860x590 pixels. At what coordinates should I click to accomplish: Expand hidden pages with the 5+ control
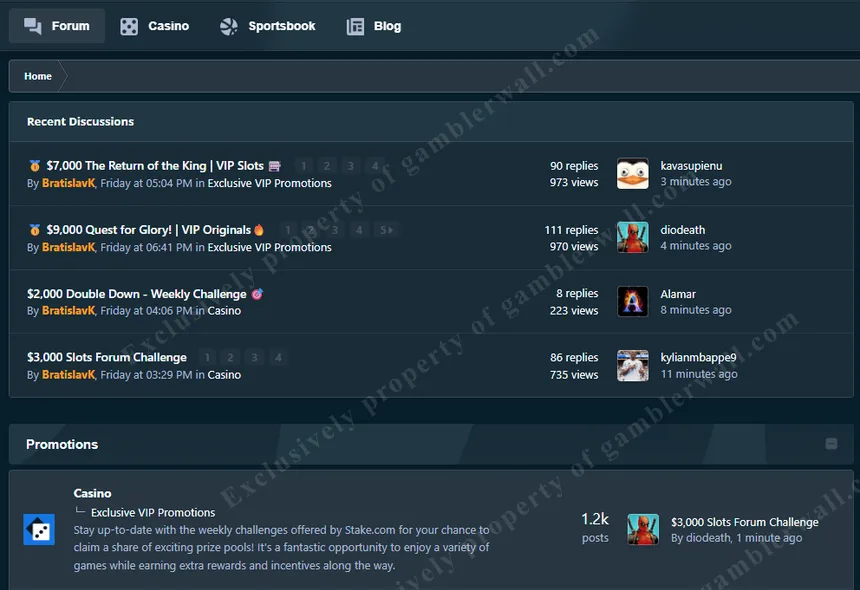(385, 229)
